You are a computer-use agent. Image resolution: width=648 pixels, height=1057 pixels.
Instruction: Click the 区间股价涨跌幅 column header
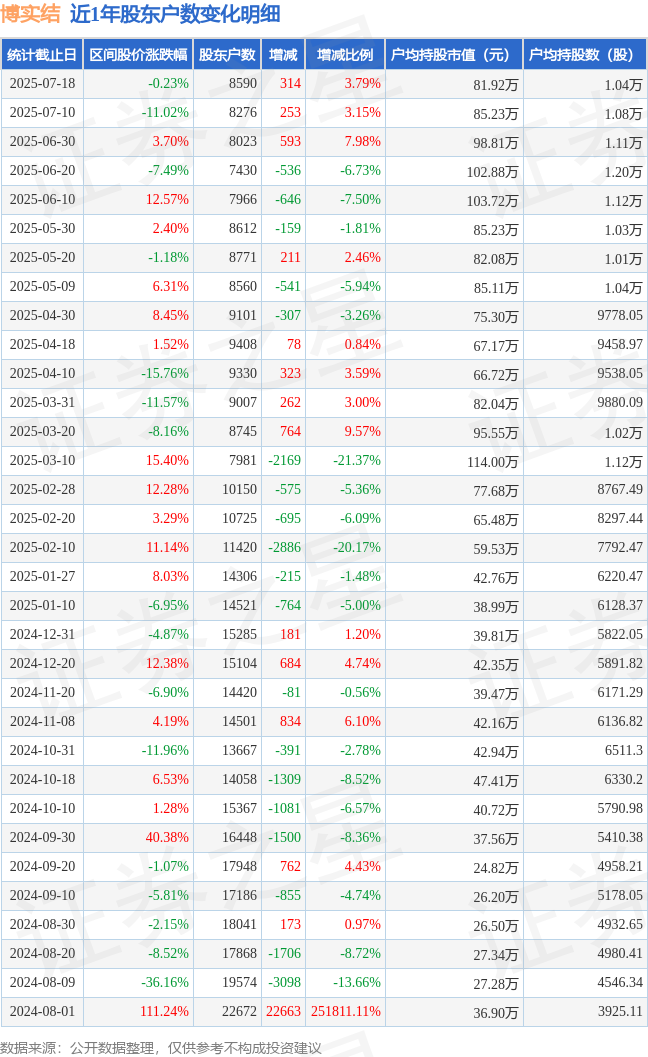coord(138,55)
